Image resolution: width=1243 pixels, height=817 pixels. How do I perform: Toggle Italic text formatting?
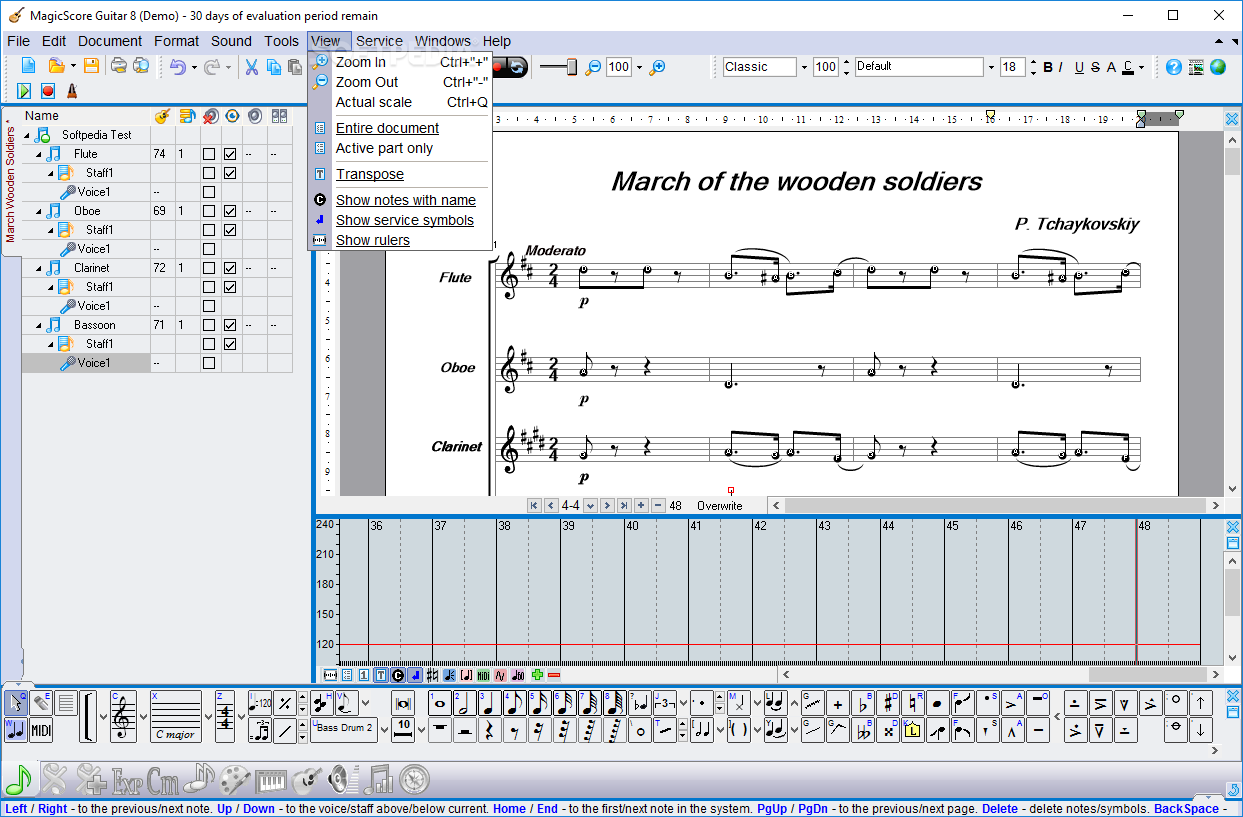(x=1062, y=67)
